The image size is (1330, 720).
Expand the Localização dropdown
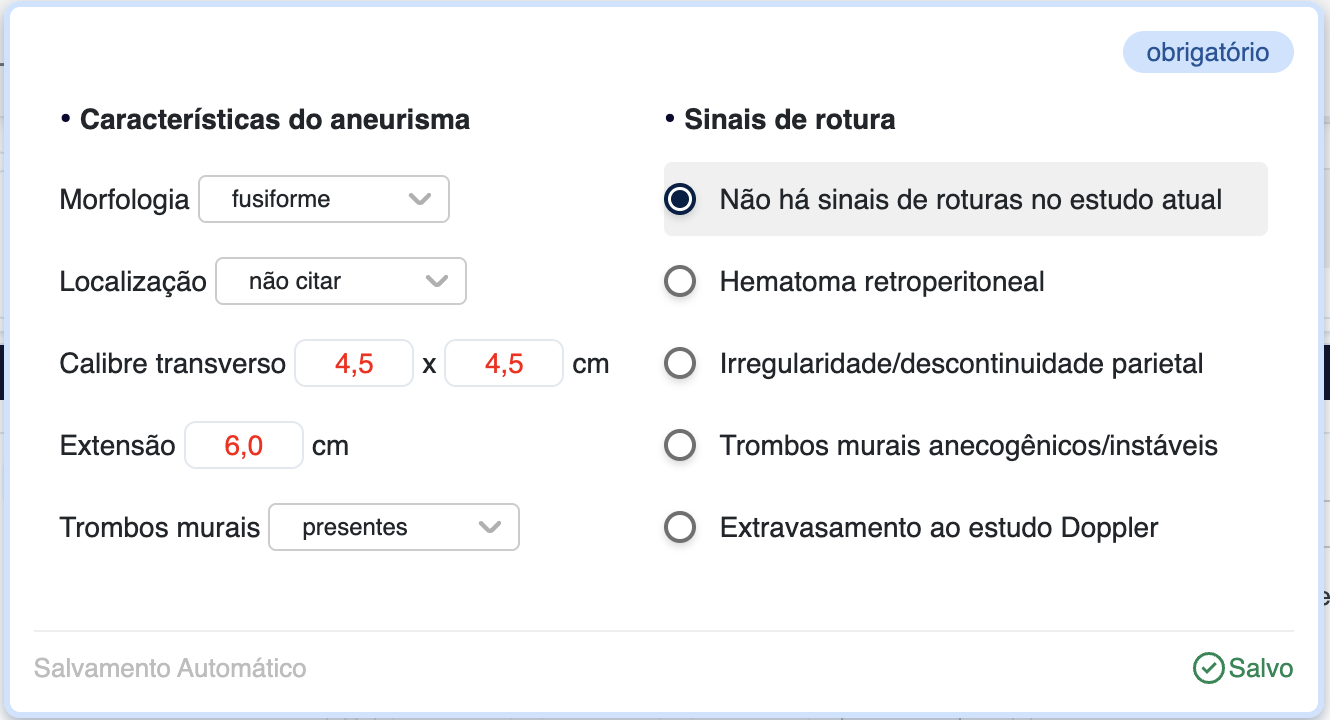tap(340, 281)
